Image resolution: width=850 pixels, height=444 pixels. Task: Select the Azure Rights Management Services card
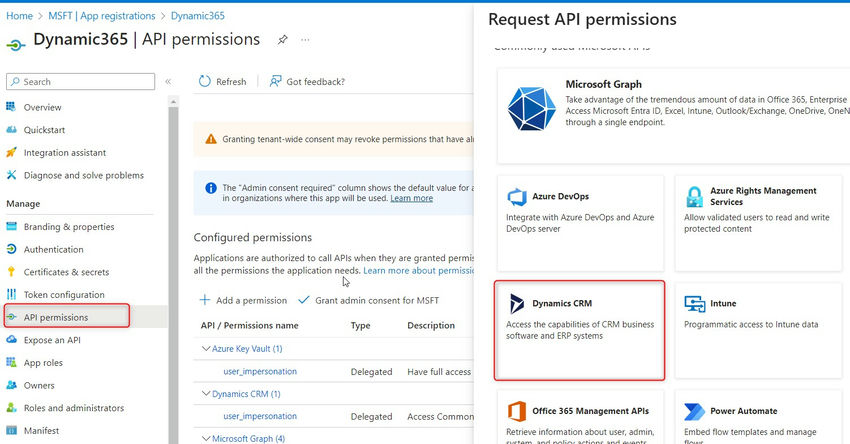coord(758,223)
